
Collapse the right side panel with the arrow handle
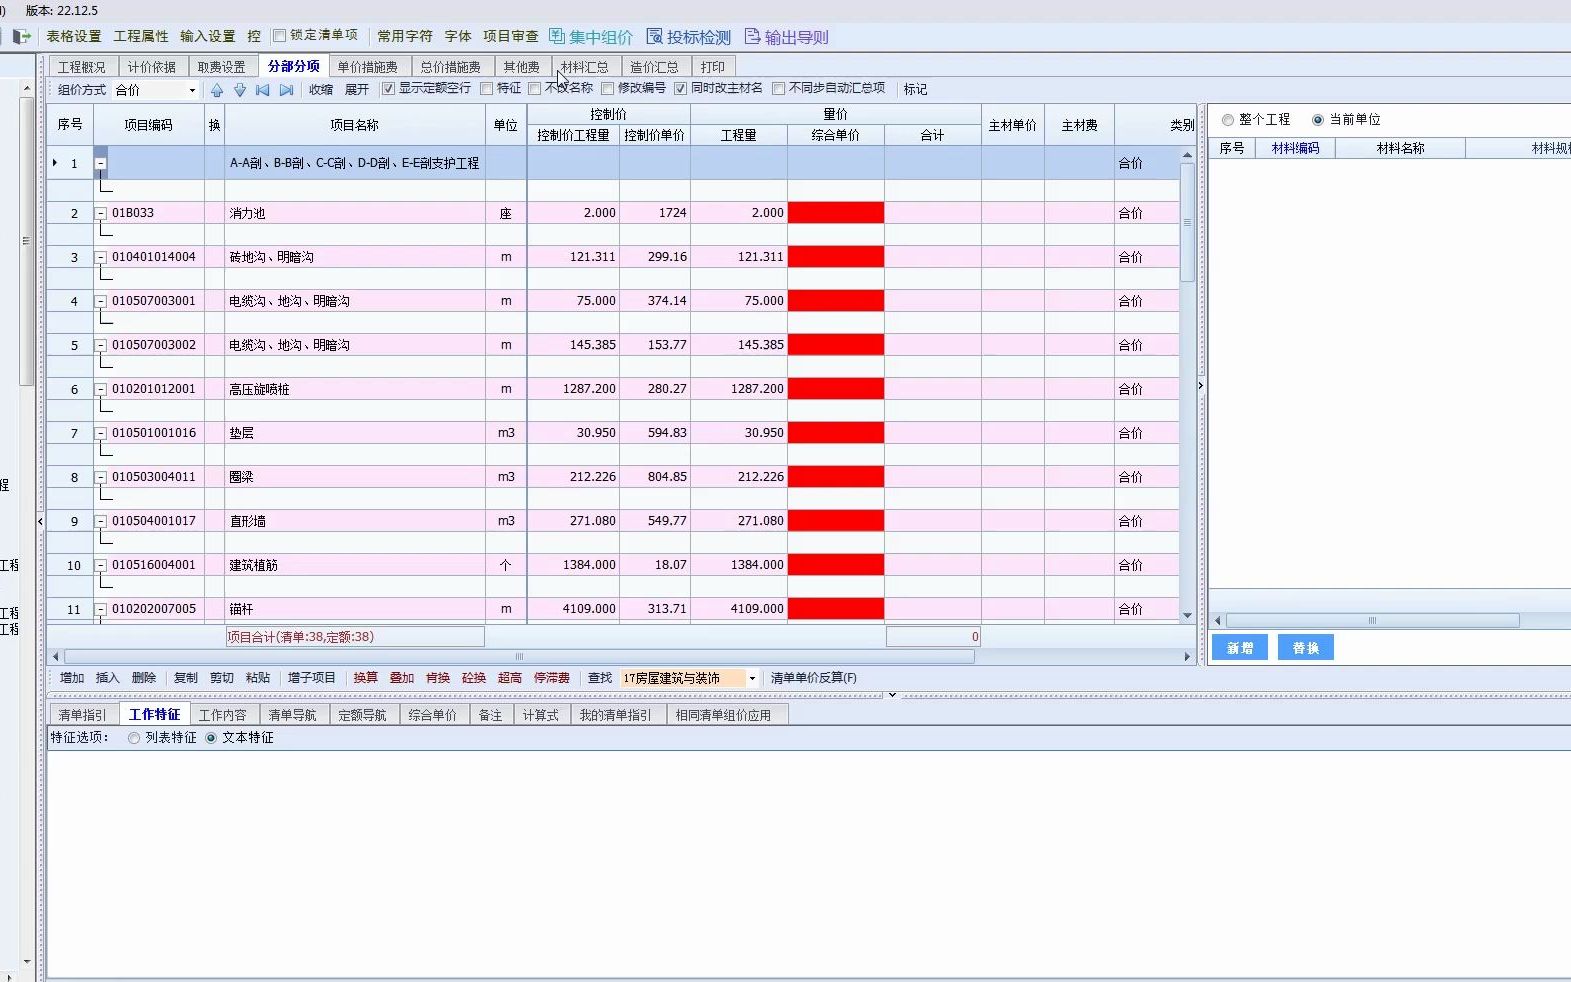1201,385
